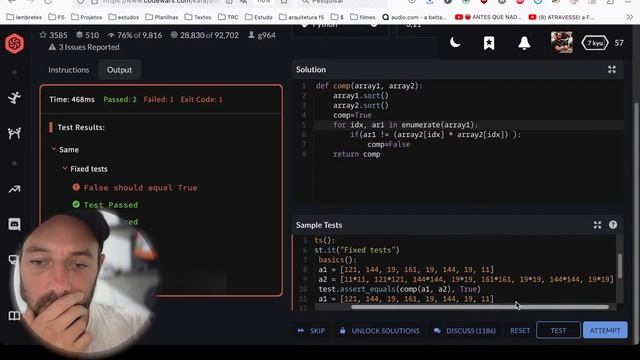Open '(9) ATRAVESSEI a F...' bookmark
Image resolution: width=640 pixels, height=360 pixels.
pos(561,17)
